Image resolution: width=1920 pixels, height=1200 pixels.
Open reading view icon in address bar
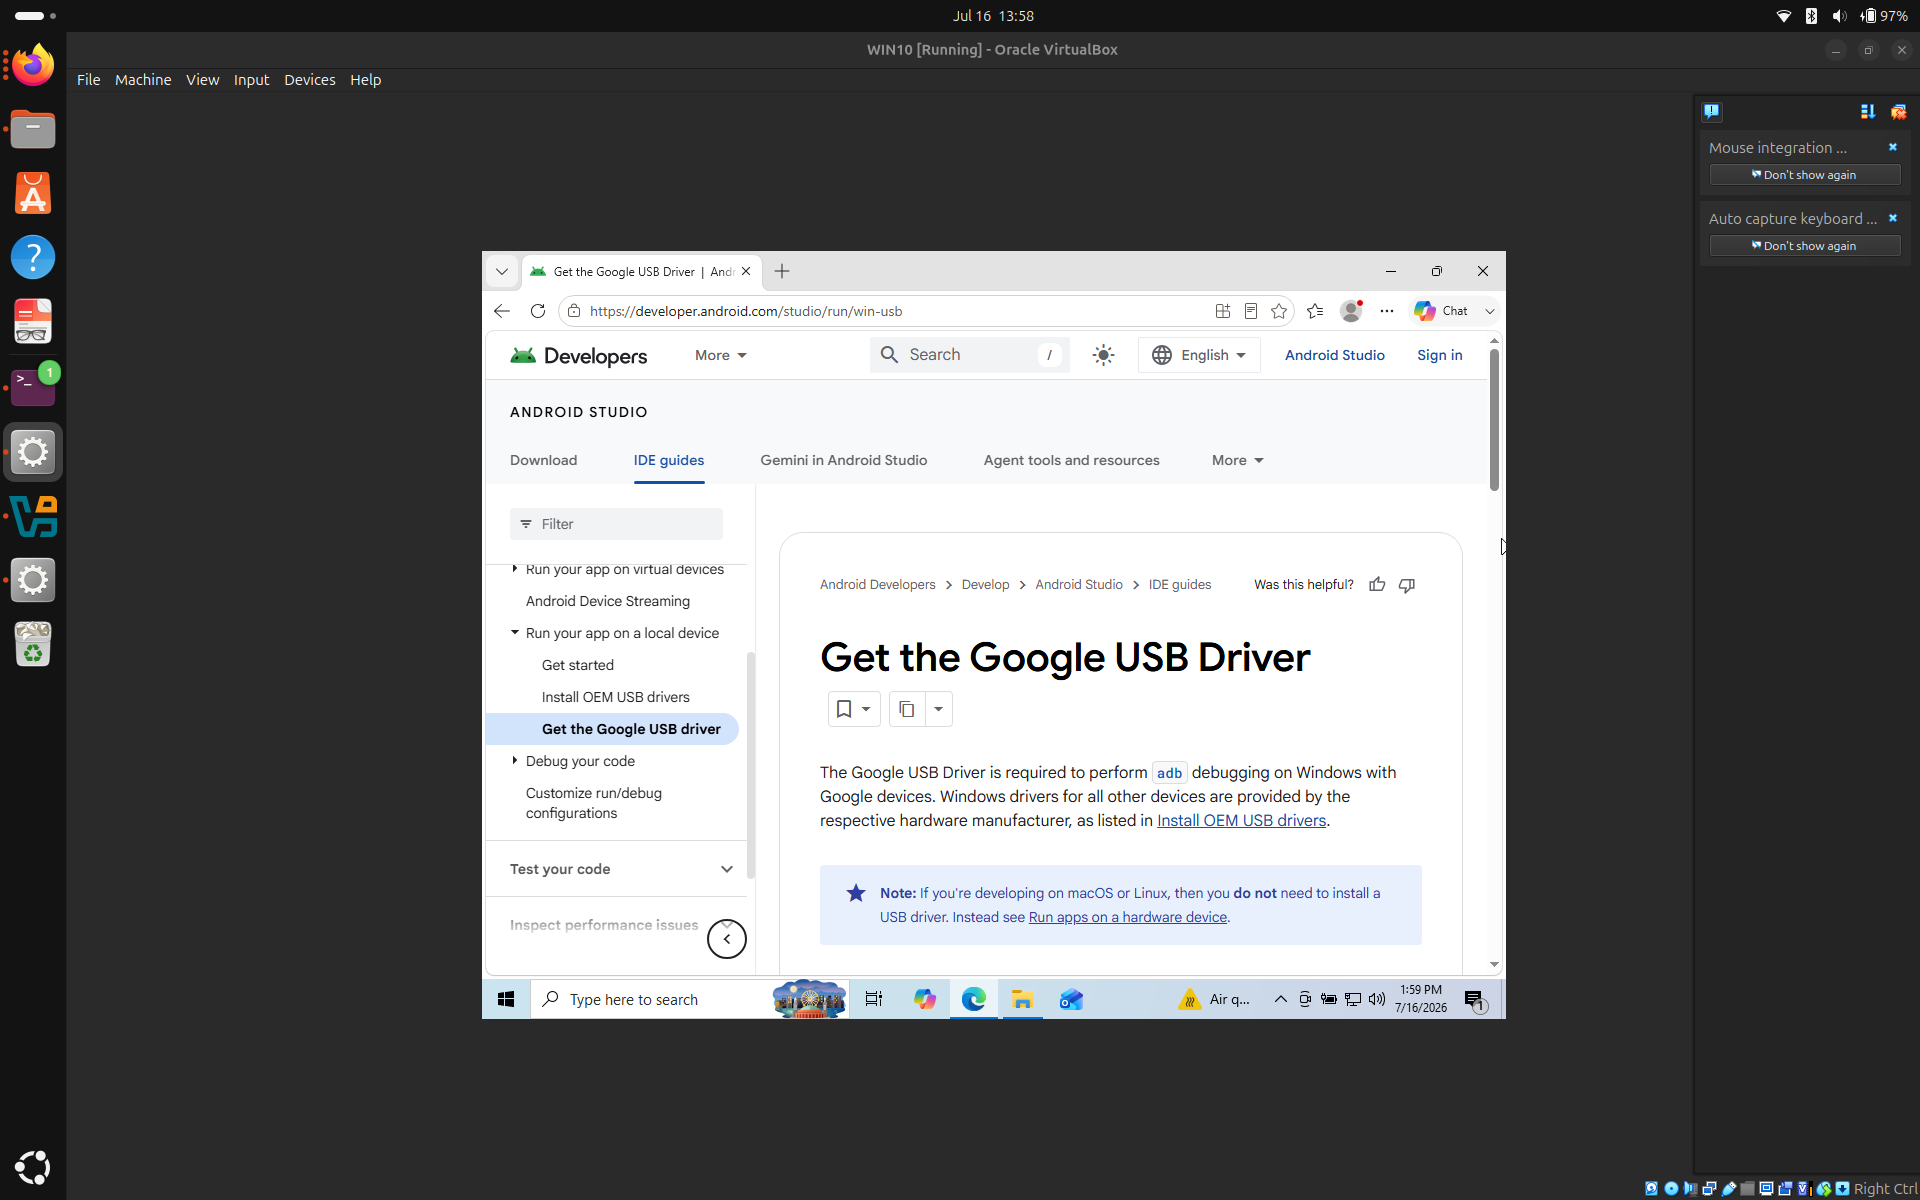pyautogui.click(x=1251, y=311)
